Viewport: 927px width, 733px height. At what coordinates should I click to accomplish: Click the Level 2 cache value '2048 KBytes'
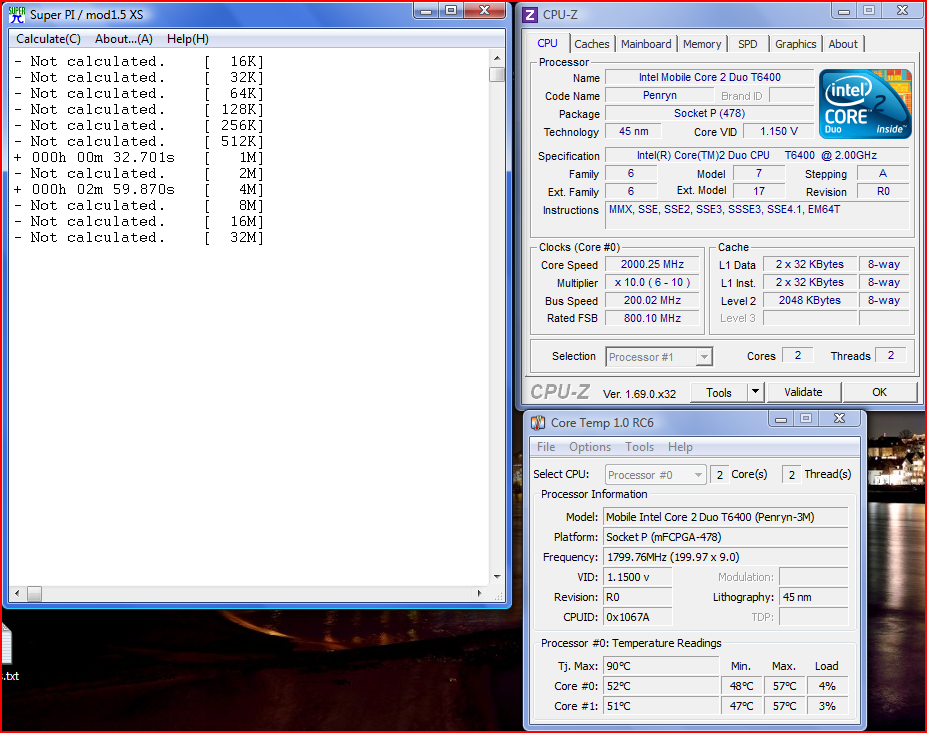(809, 300)
